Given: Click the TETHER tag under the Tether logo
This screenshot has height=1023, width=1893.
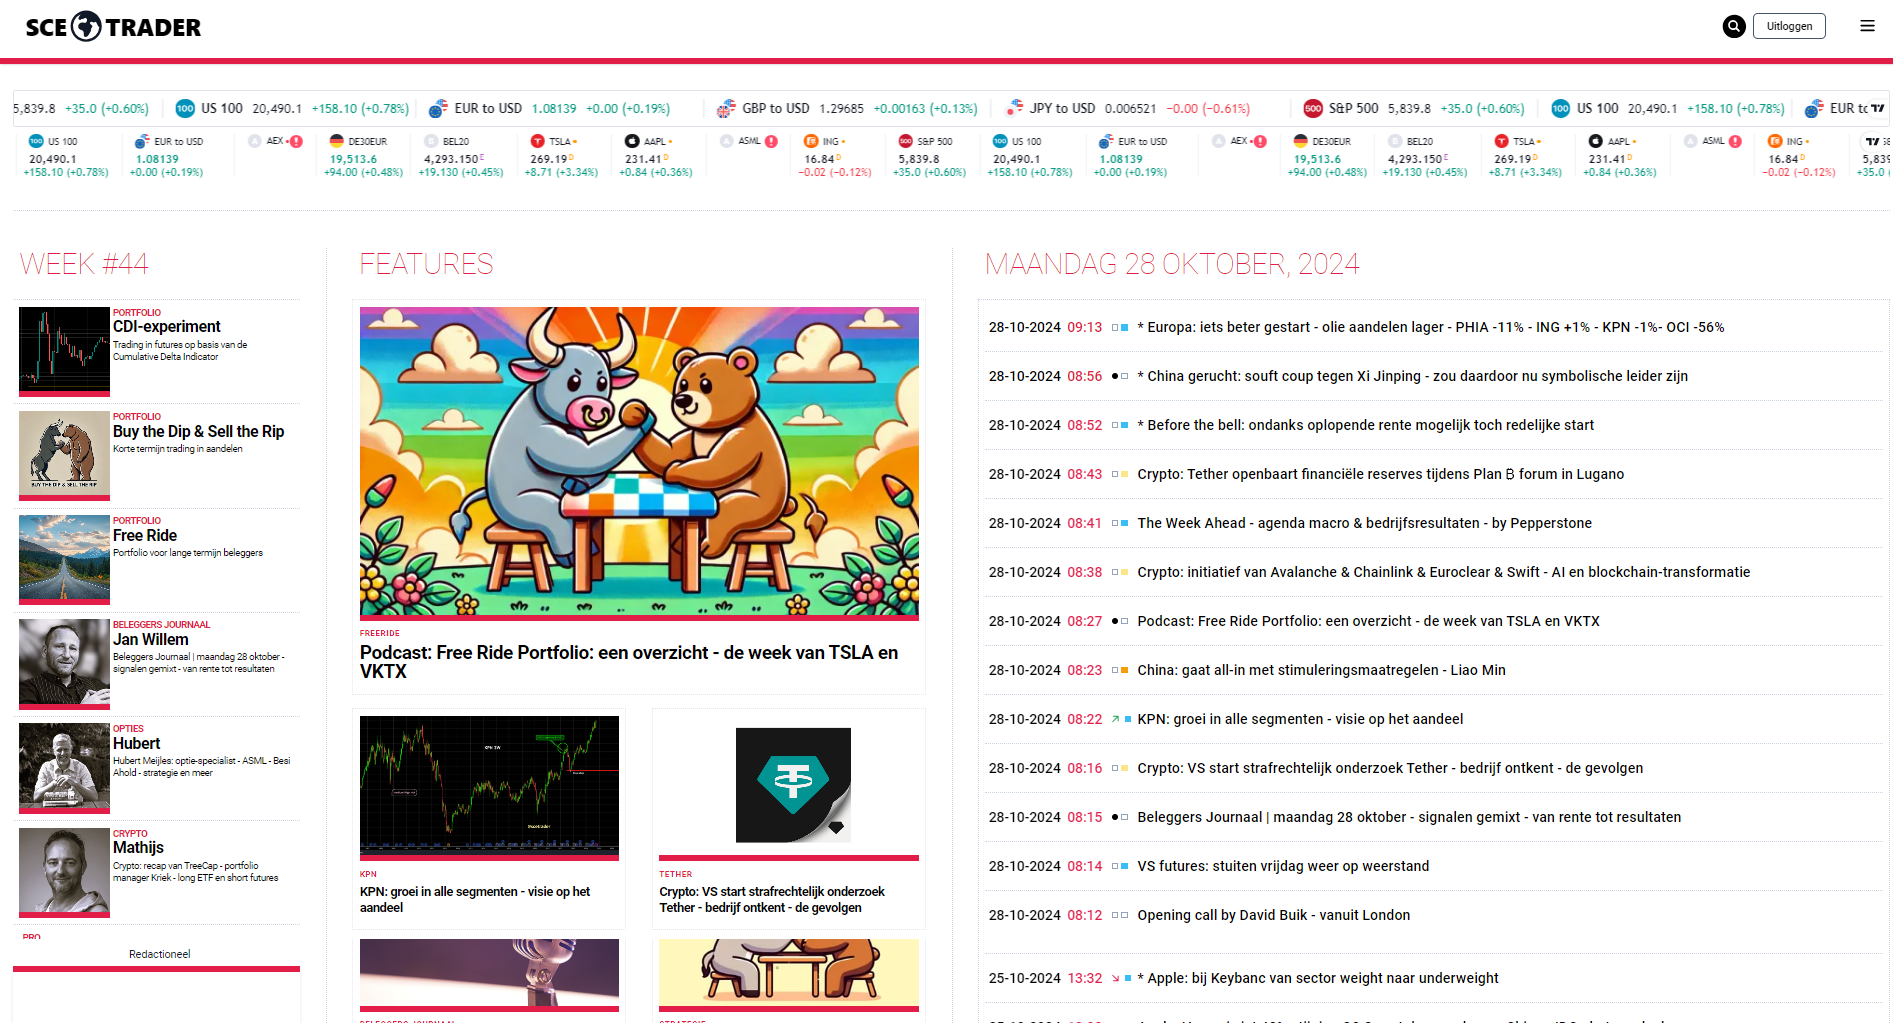Looking at the screenshot, I should pyautogui.click(x=676, y=874).
